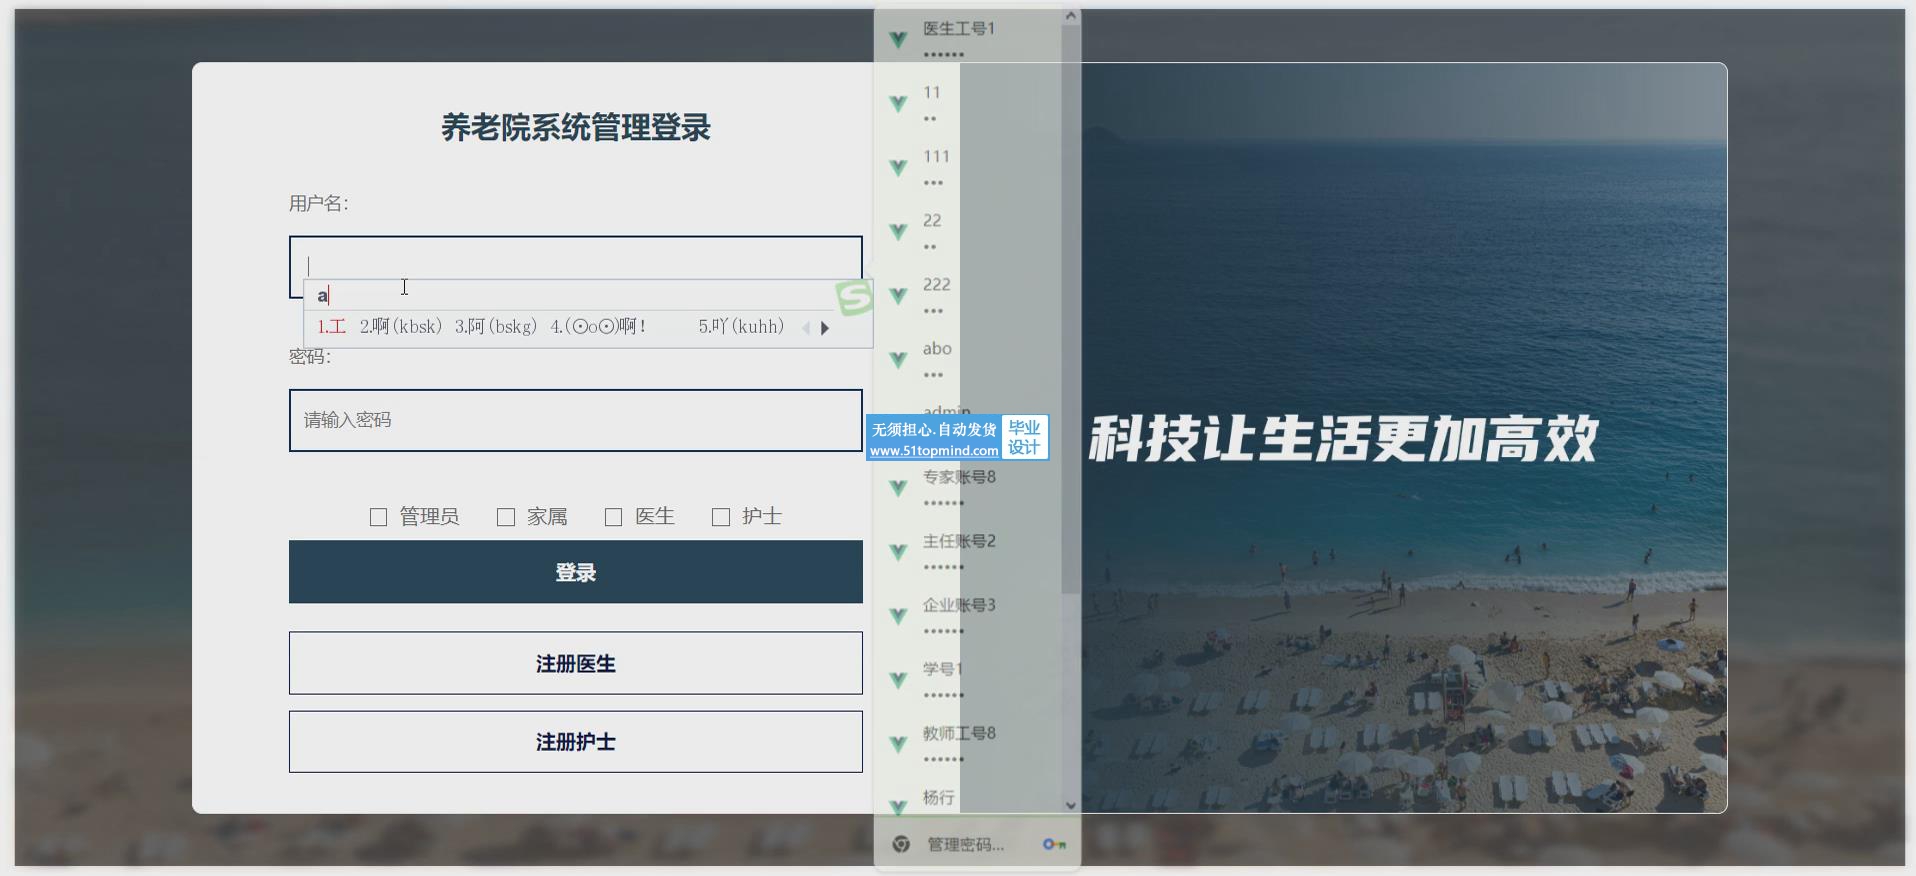
Task: Focus the 请输入密码 password field
Action: tap(575, 420)
